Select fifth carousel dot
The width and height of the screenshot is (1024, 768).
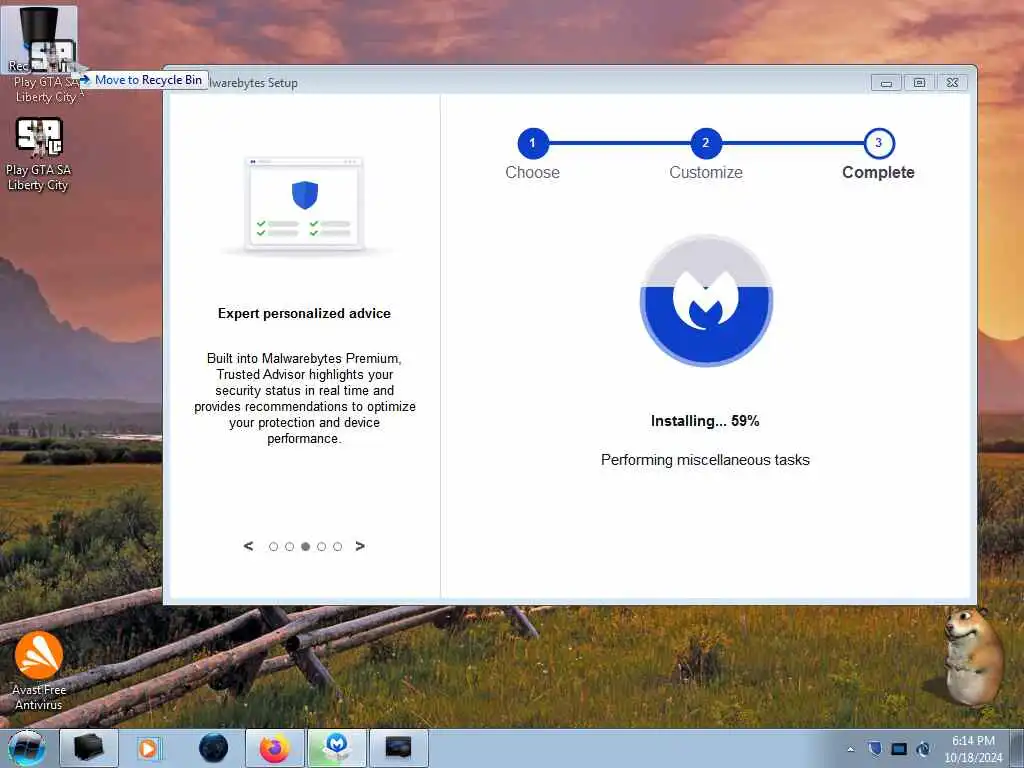pyautogui.click(x=338, y=547)
